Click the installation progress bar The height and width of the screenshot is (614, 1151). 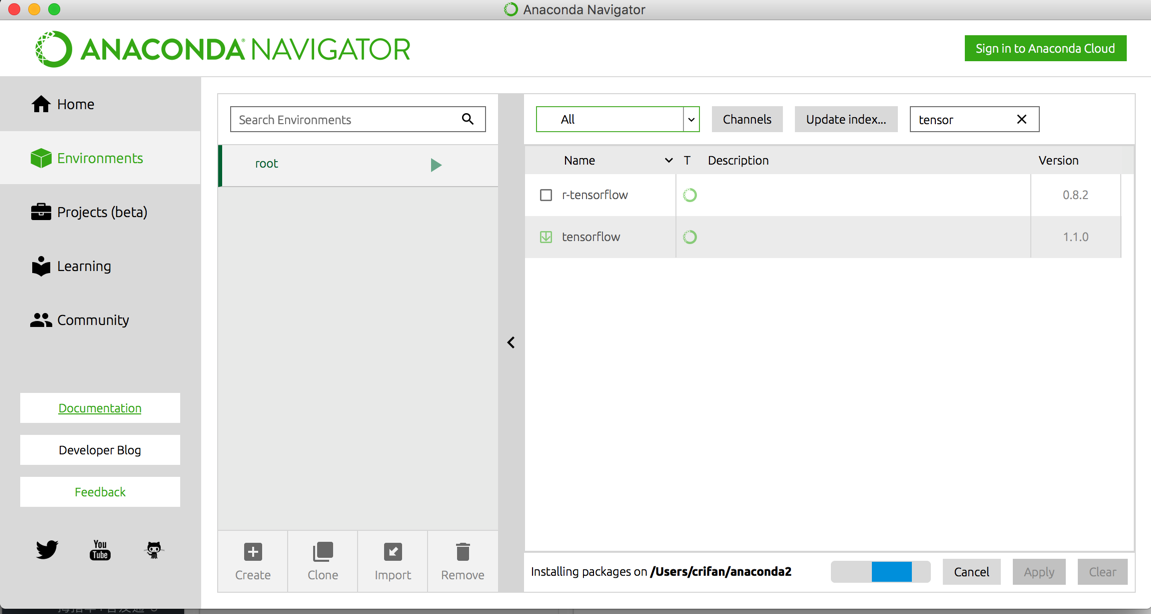click(x=881, y=572)
